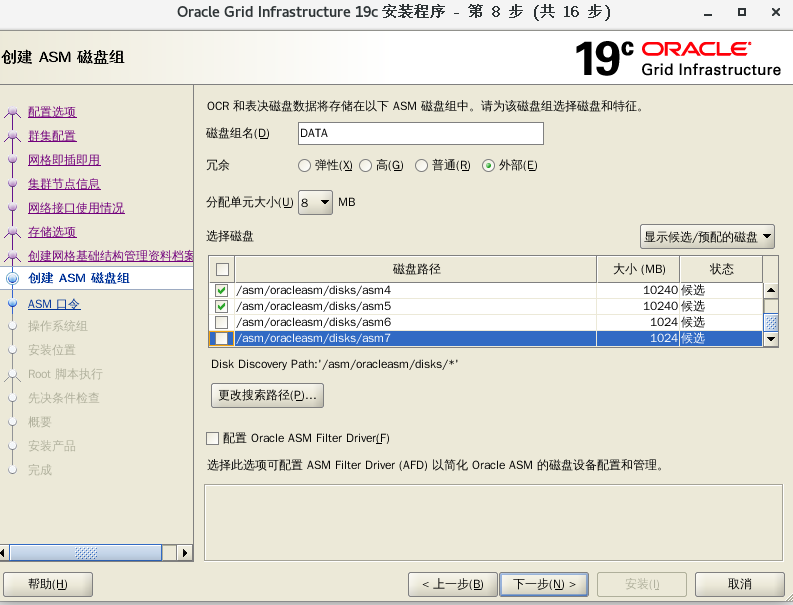
Task: Proceed with 下一步(N) button
Action: click(544, 584)
